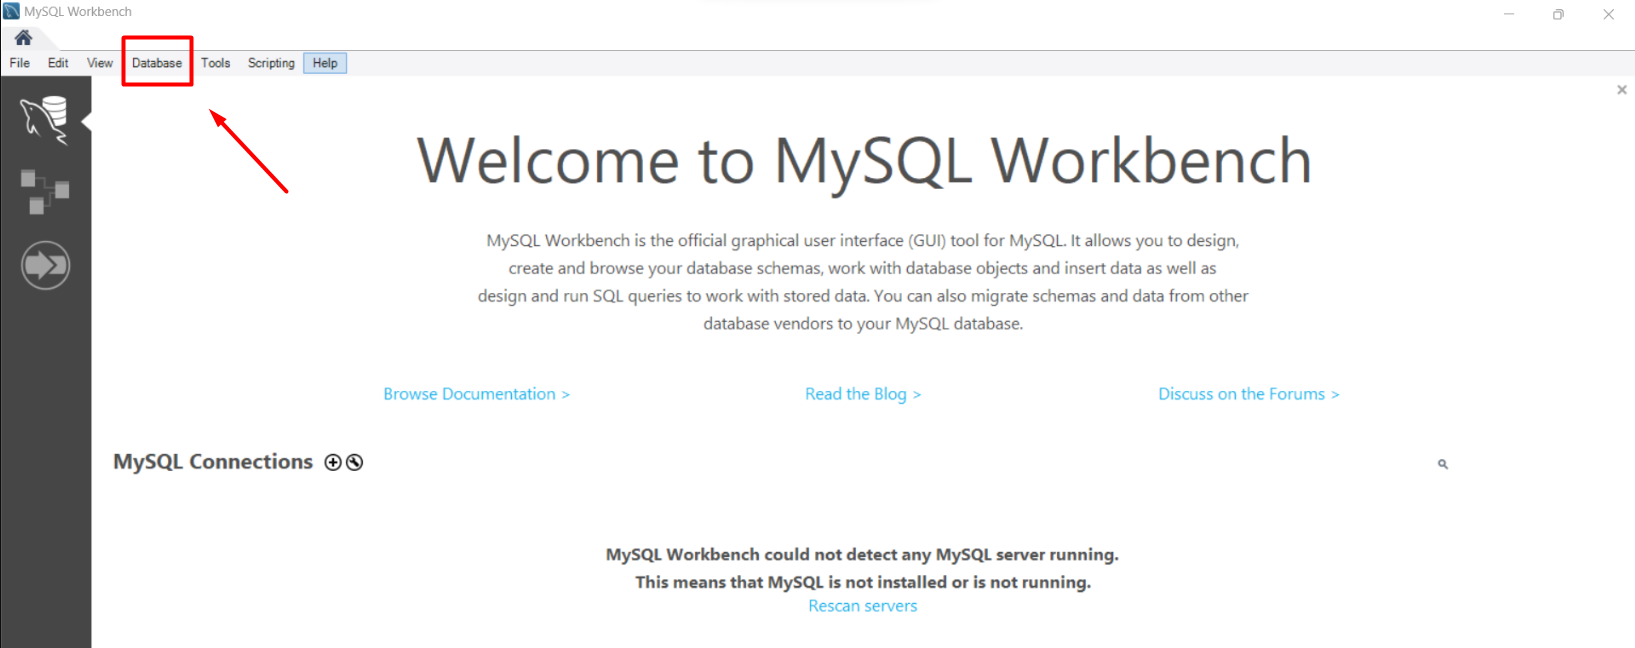Restore down the MySQL Workbench window
The width and height of the screenshot is (1635, 648).
coord(1558,14)
